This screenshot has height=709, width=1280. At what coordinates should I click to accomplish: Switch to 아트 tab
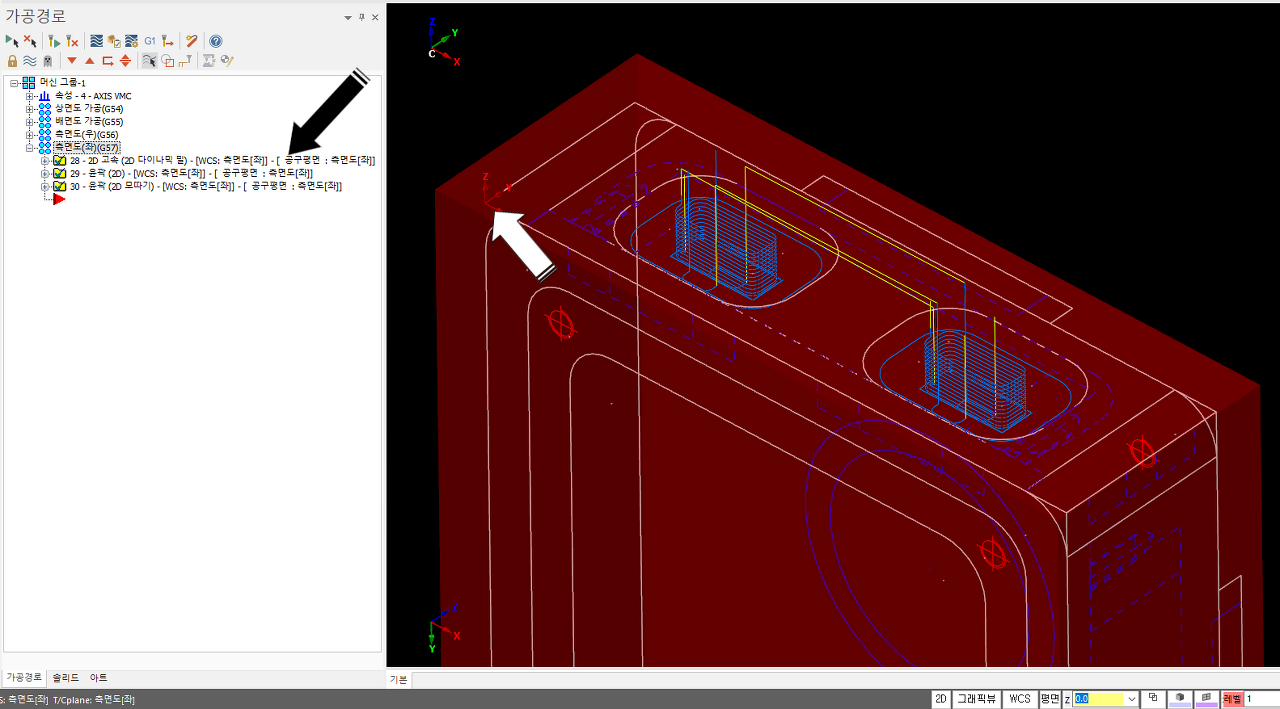(x=98, y=678)
